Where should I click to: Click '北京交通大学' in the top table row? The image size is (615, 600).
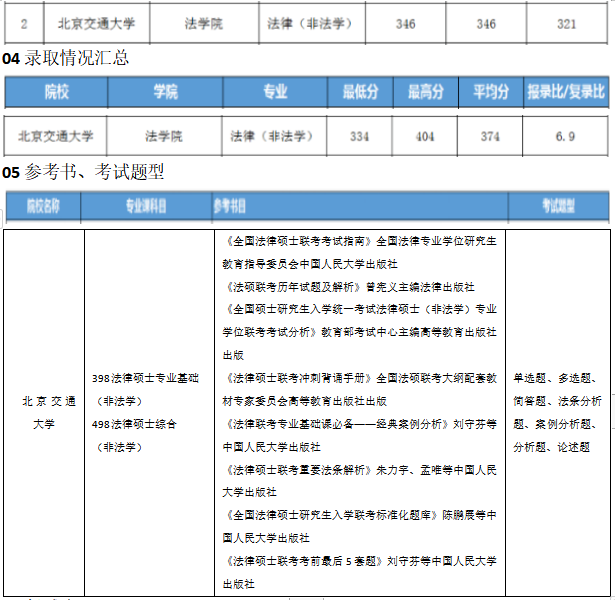coord(96,24)
